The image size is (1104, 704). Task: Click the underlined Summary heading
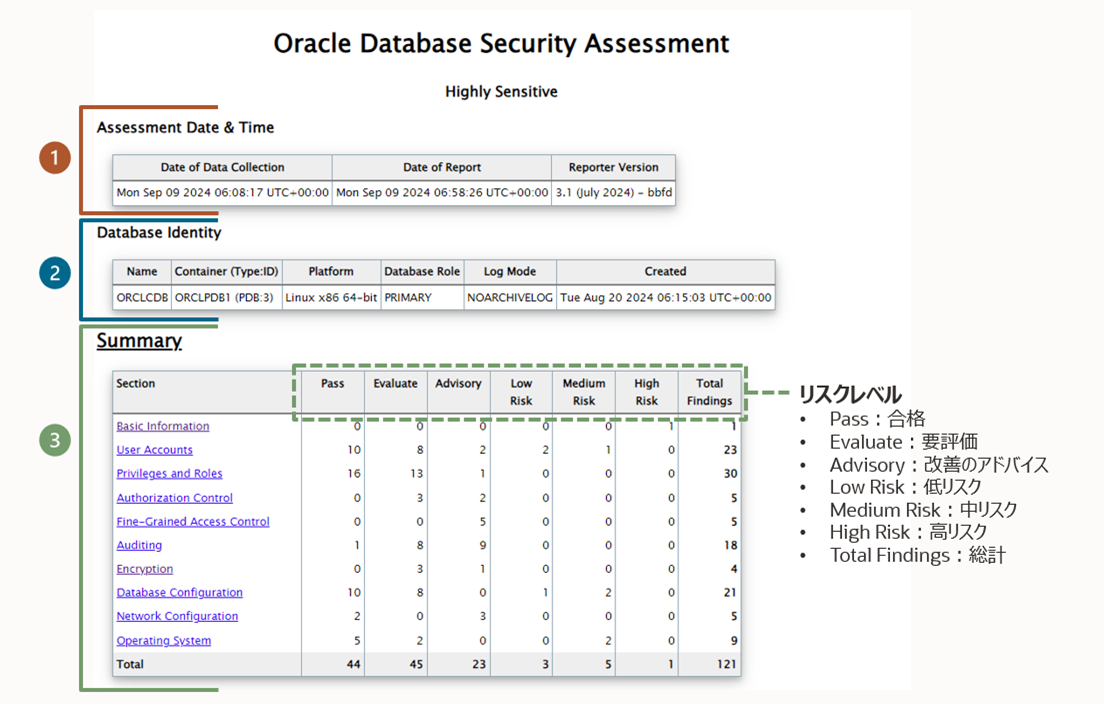tap(139, 341)
